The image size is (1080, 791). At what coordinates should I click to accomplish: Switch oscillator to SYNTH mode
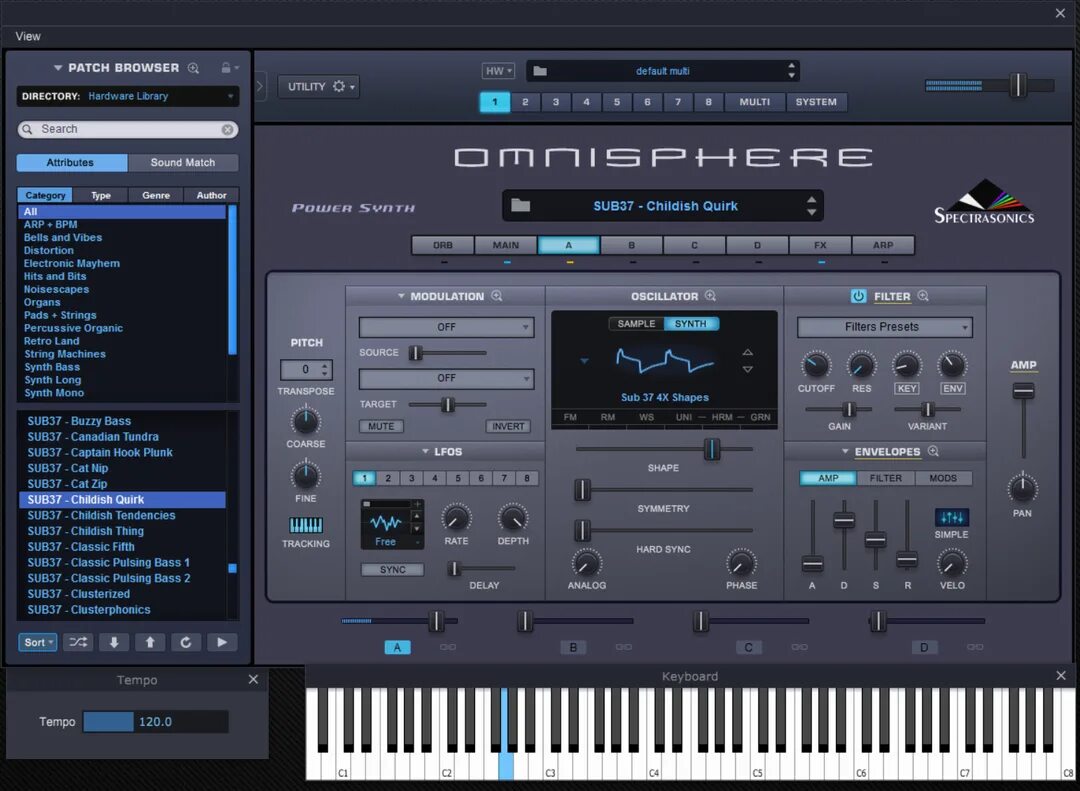tap(691, 324)
